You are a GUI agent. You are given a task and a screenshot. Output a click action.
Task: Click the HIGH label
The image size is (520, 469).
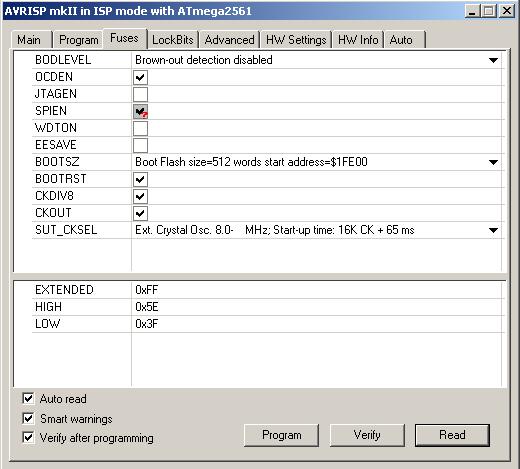pos(48,307)
